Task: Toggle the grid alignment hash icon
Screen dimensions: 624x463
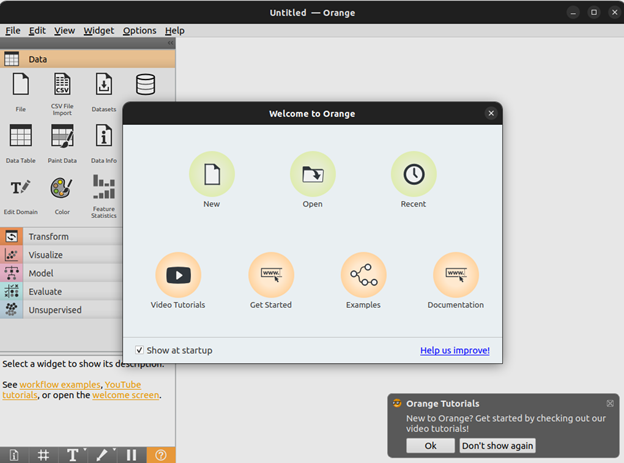Action: tap(43, 455)
